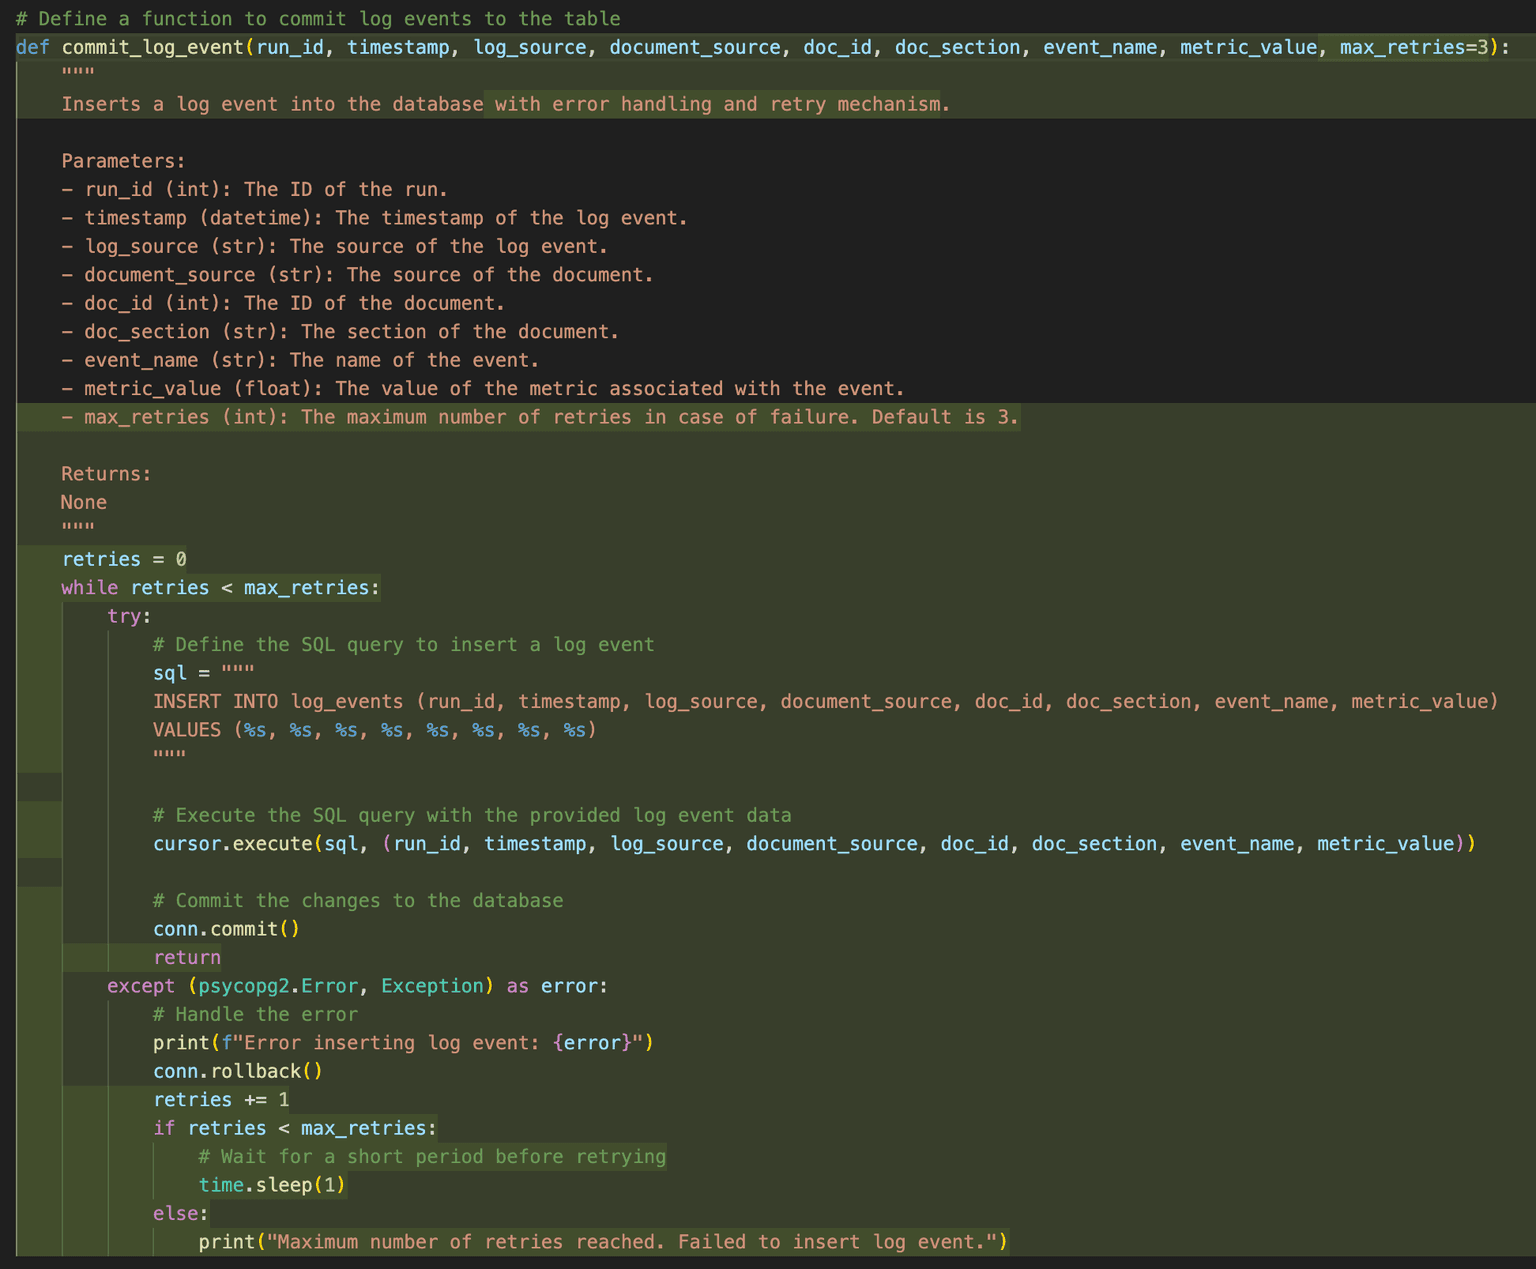Click the "Returns:" docstring heading

[106, 474]
